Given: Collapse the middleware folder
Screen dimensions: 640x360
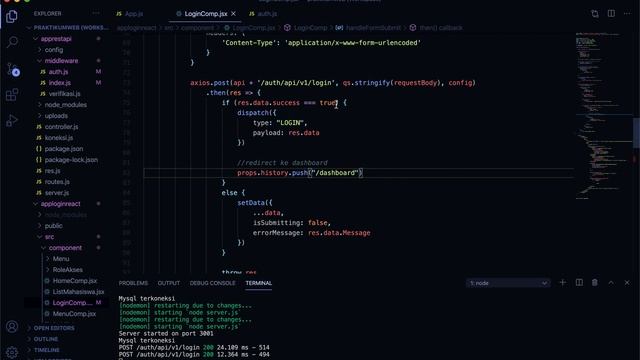Looking at the screenshot, I should pyautogui.click(x=61, y=61).
